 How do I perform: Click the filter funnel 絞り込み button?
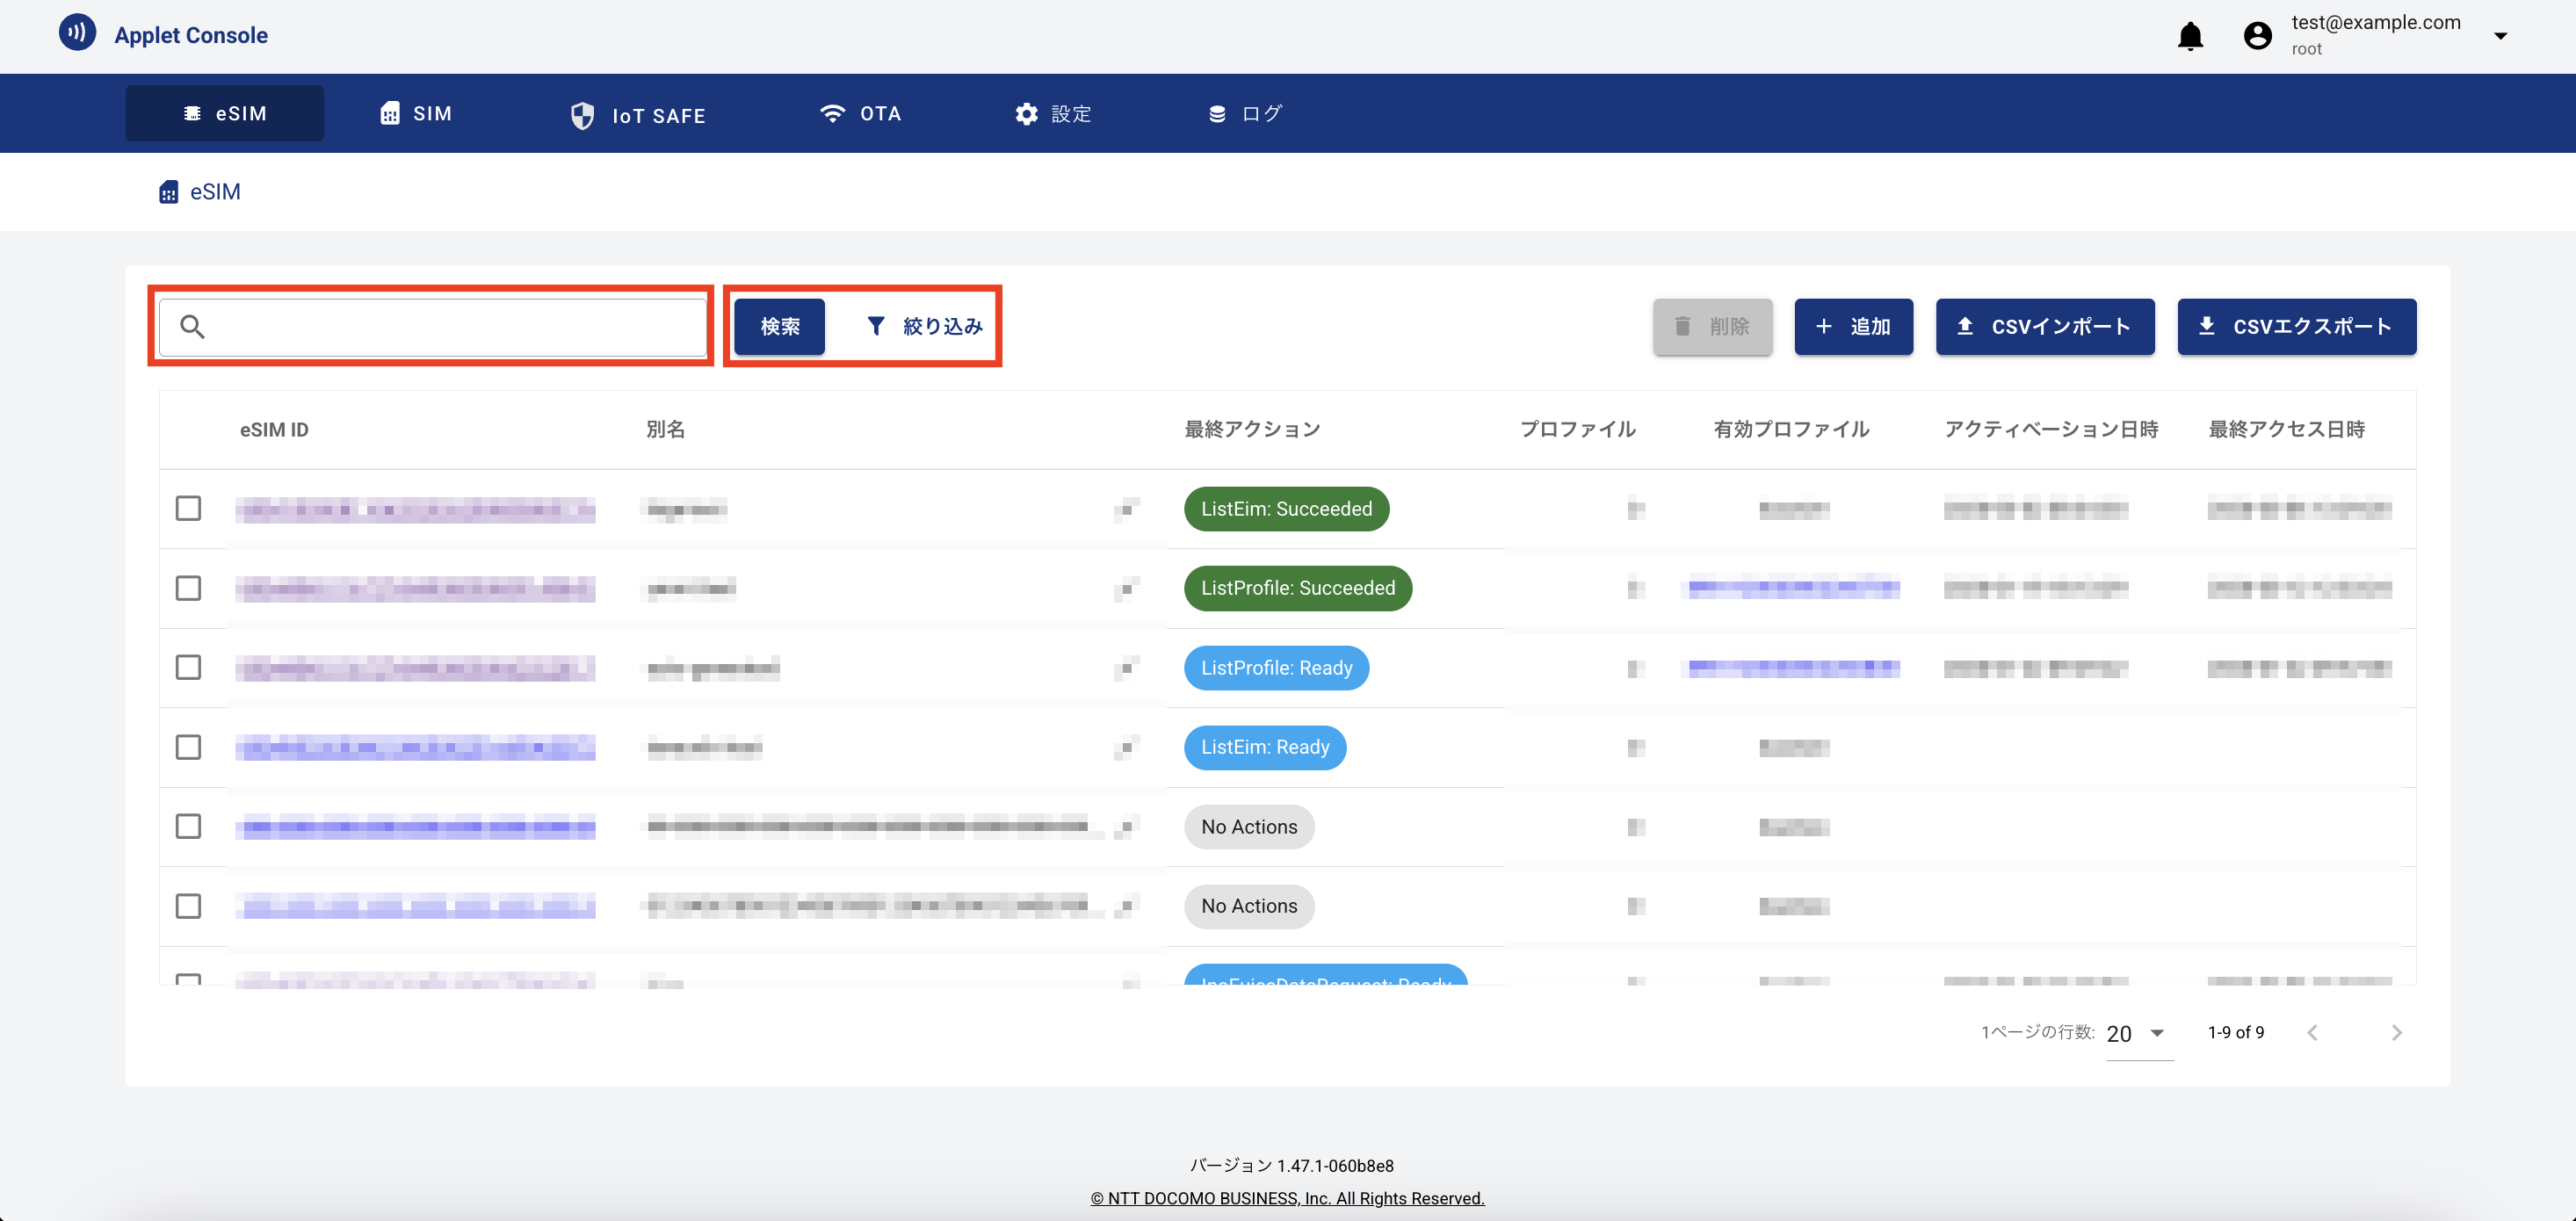click(x=924, y=326)
